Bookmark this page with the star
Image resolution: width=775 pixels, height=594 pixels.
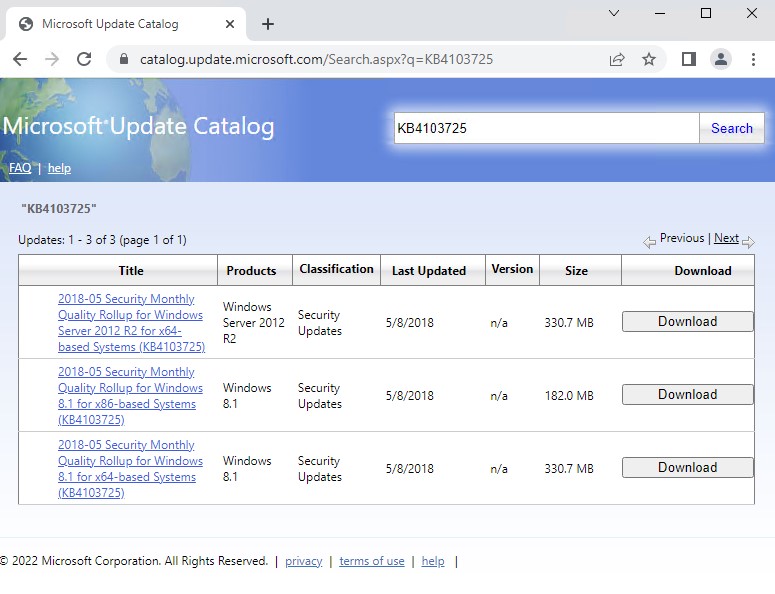648,59
